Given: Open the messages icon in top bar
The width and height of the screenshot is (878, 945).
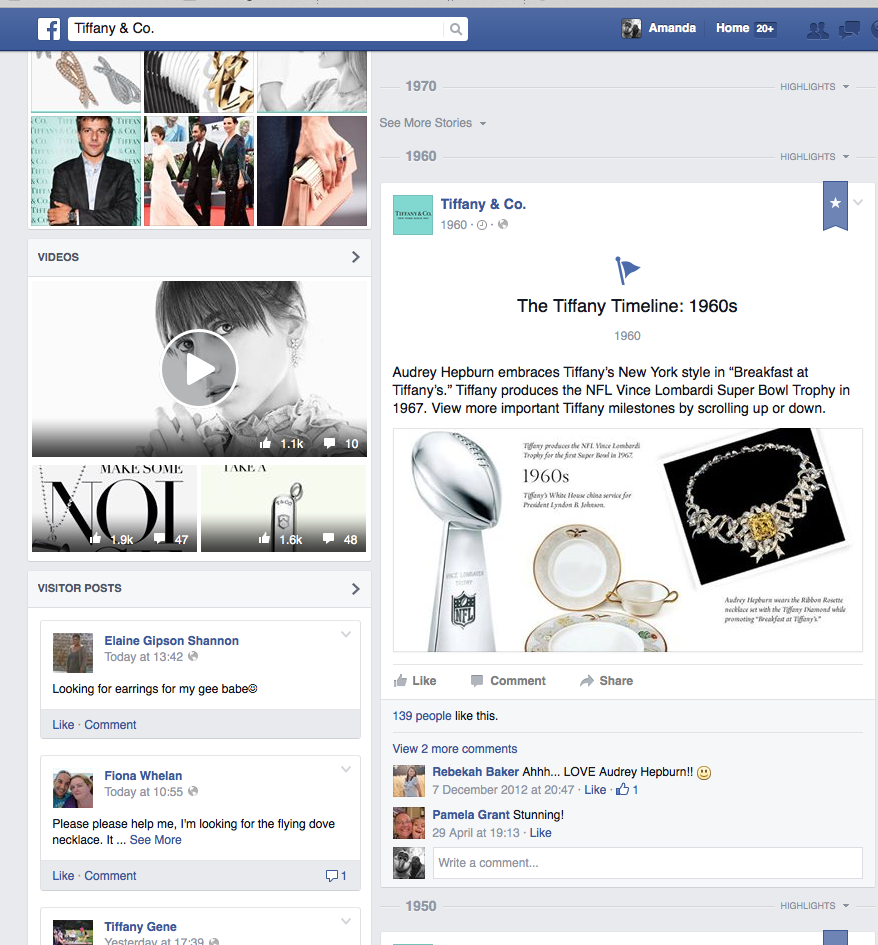Looking at the screenshot, I should click(849, 29).
